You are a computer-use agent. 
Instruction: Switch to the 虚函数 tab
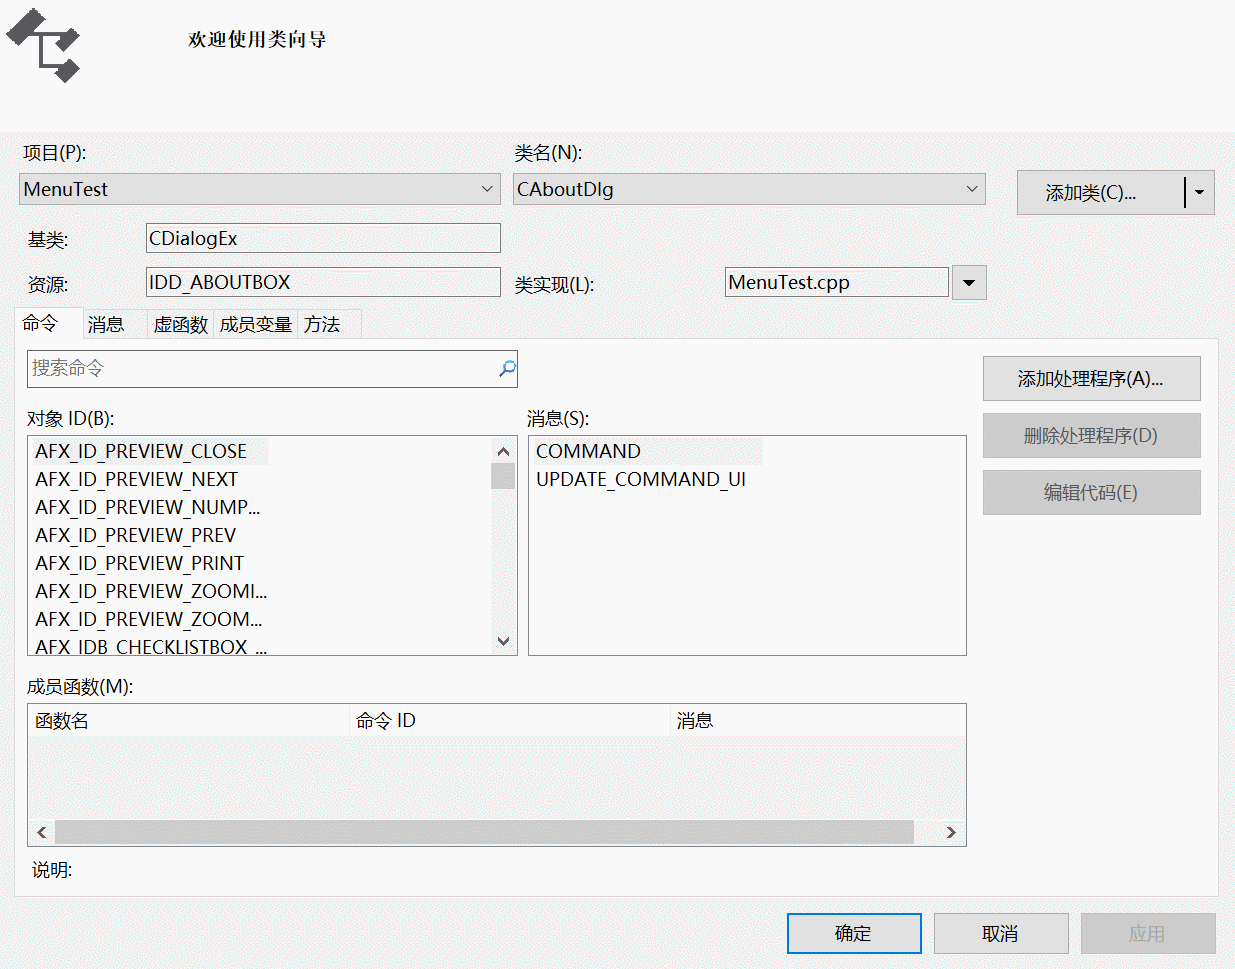(180, 324)
